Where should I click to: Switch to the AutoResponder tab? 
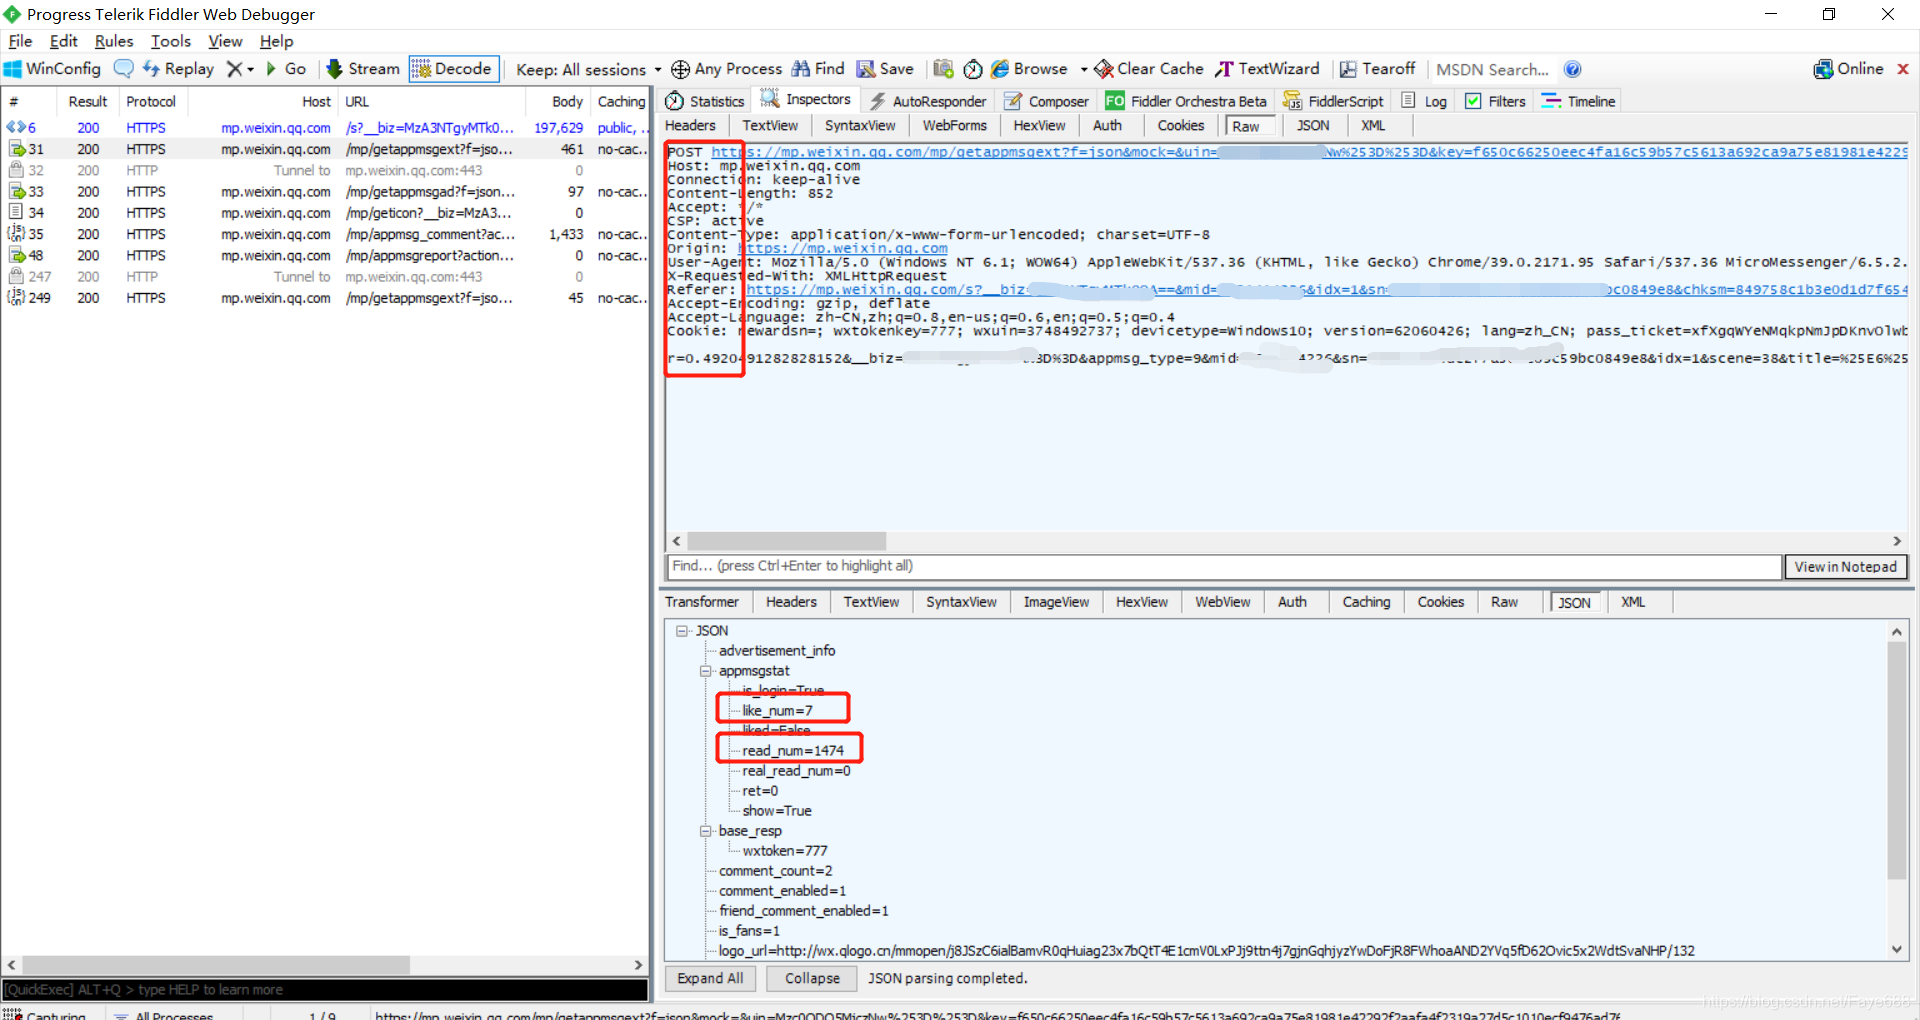927,101
